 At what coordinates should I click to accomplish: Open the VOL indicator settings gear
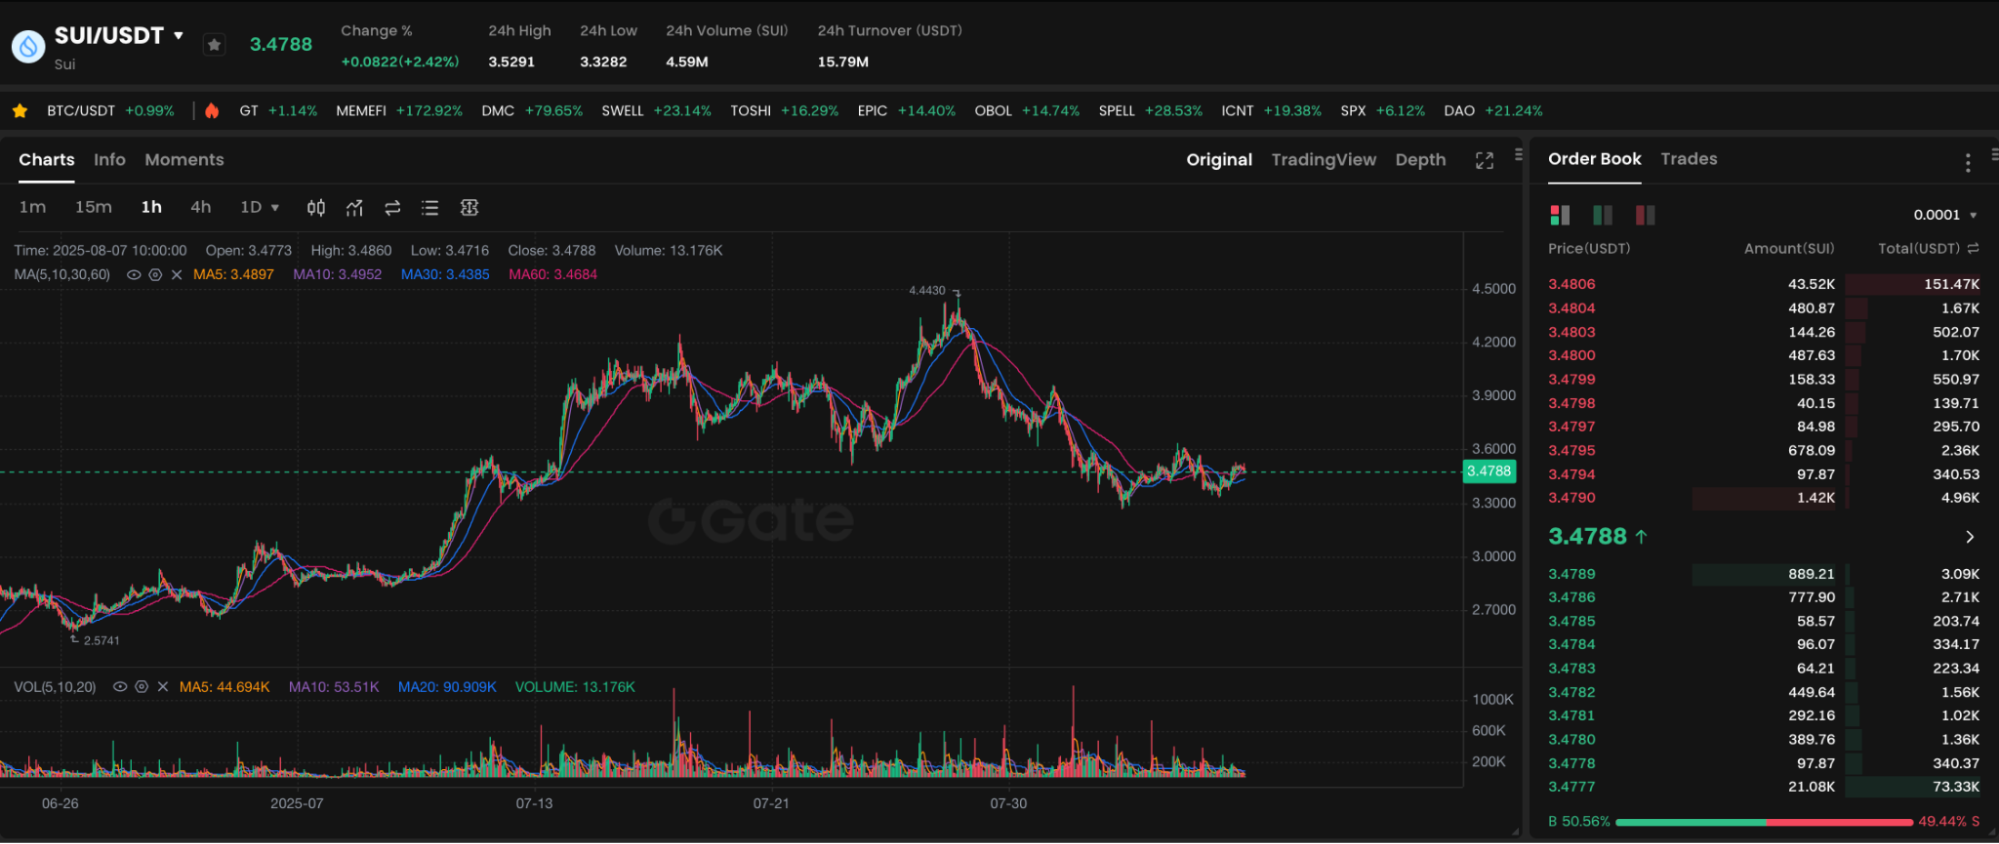141,687
